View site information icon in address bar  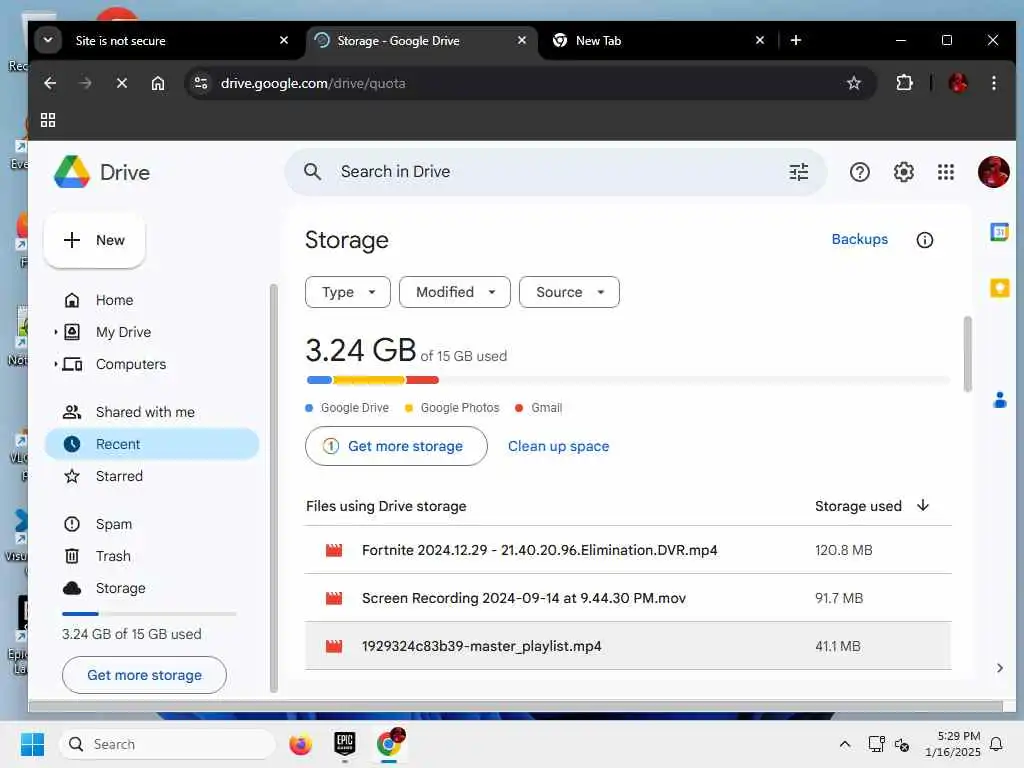200,83
